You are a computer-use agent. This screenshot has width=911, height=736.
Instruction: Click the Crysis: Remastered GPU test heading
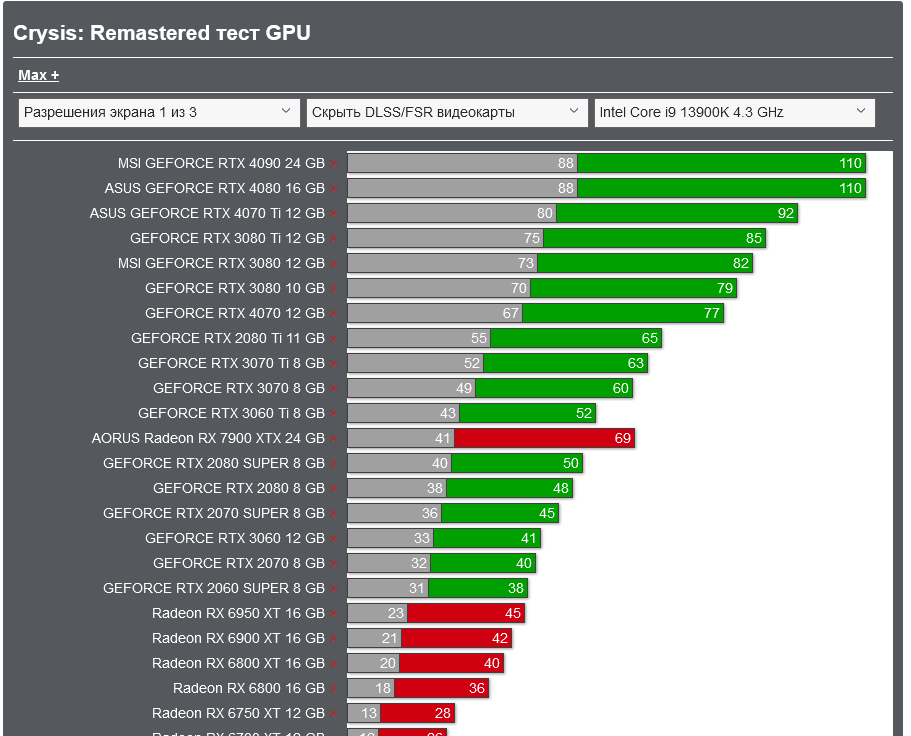[162, 33]
